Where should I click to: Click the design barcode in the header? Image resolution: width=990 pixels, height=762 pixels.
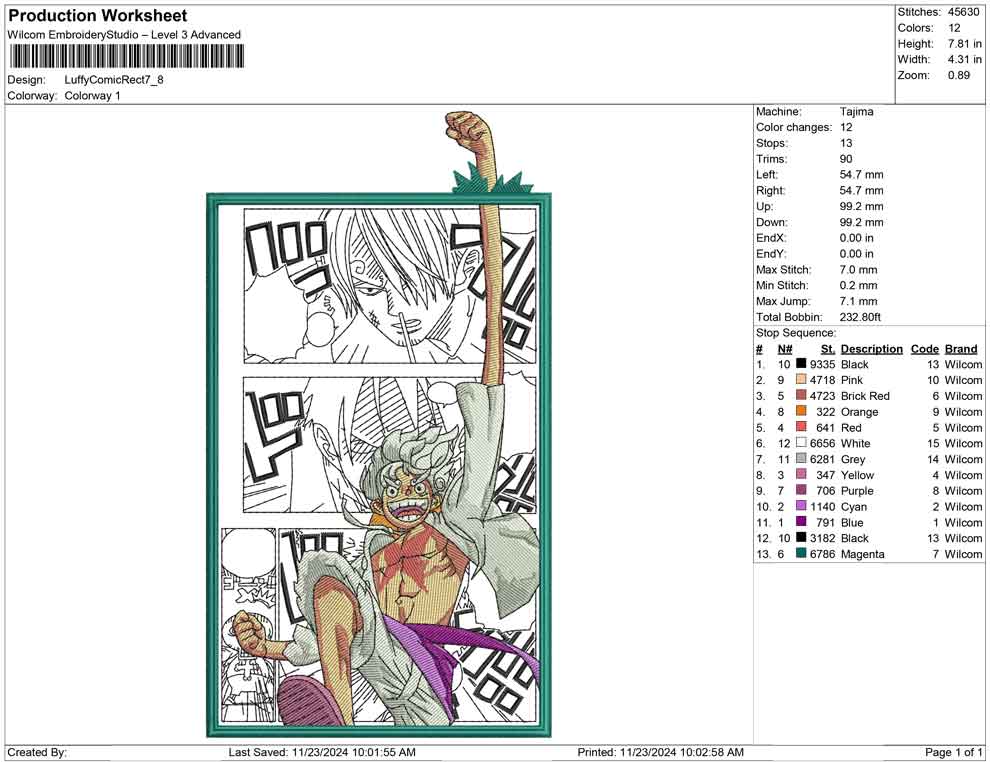(126, 57)
